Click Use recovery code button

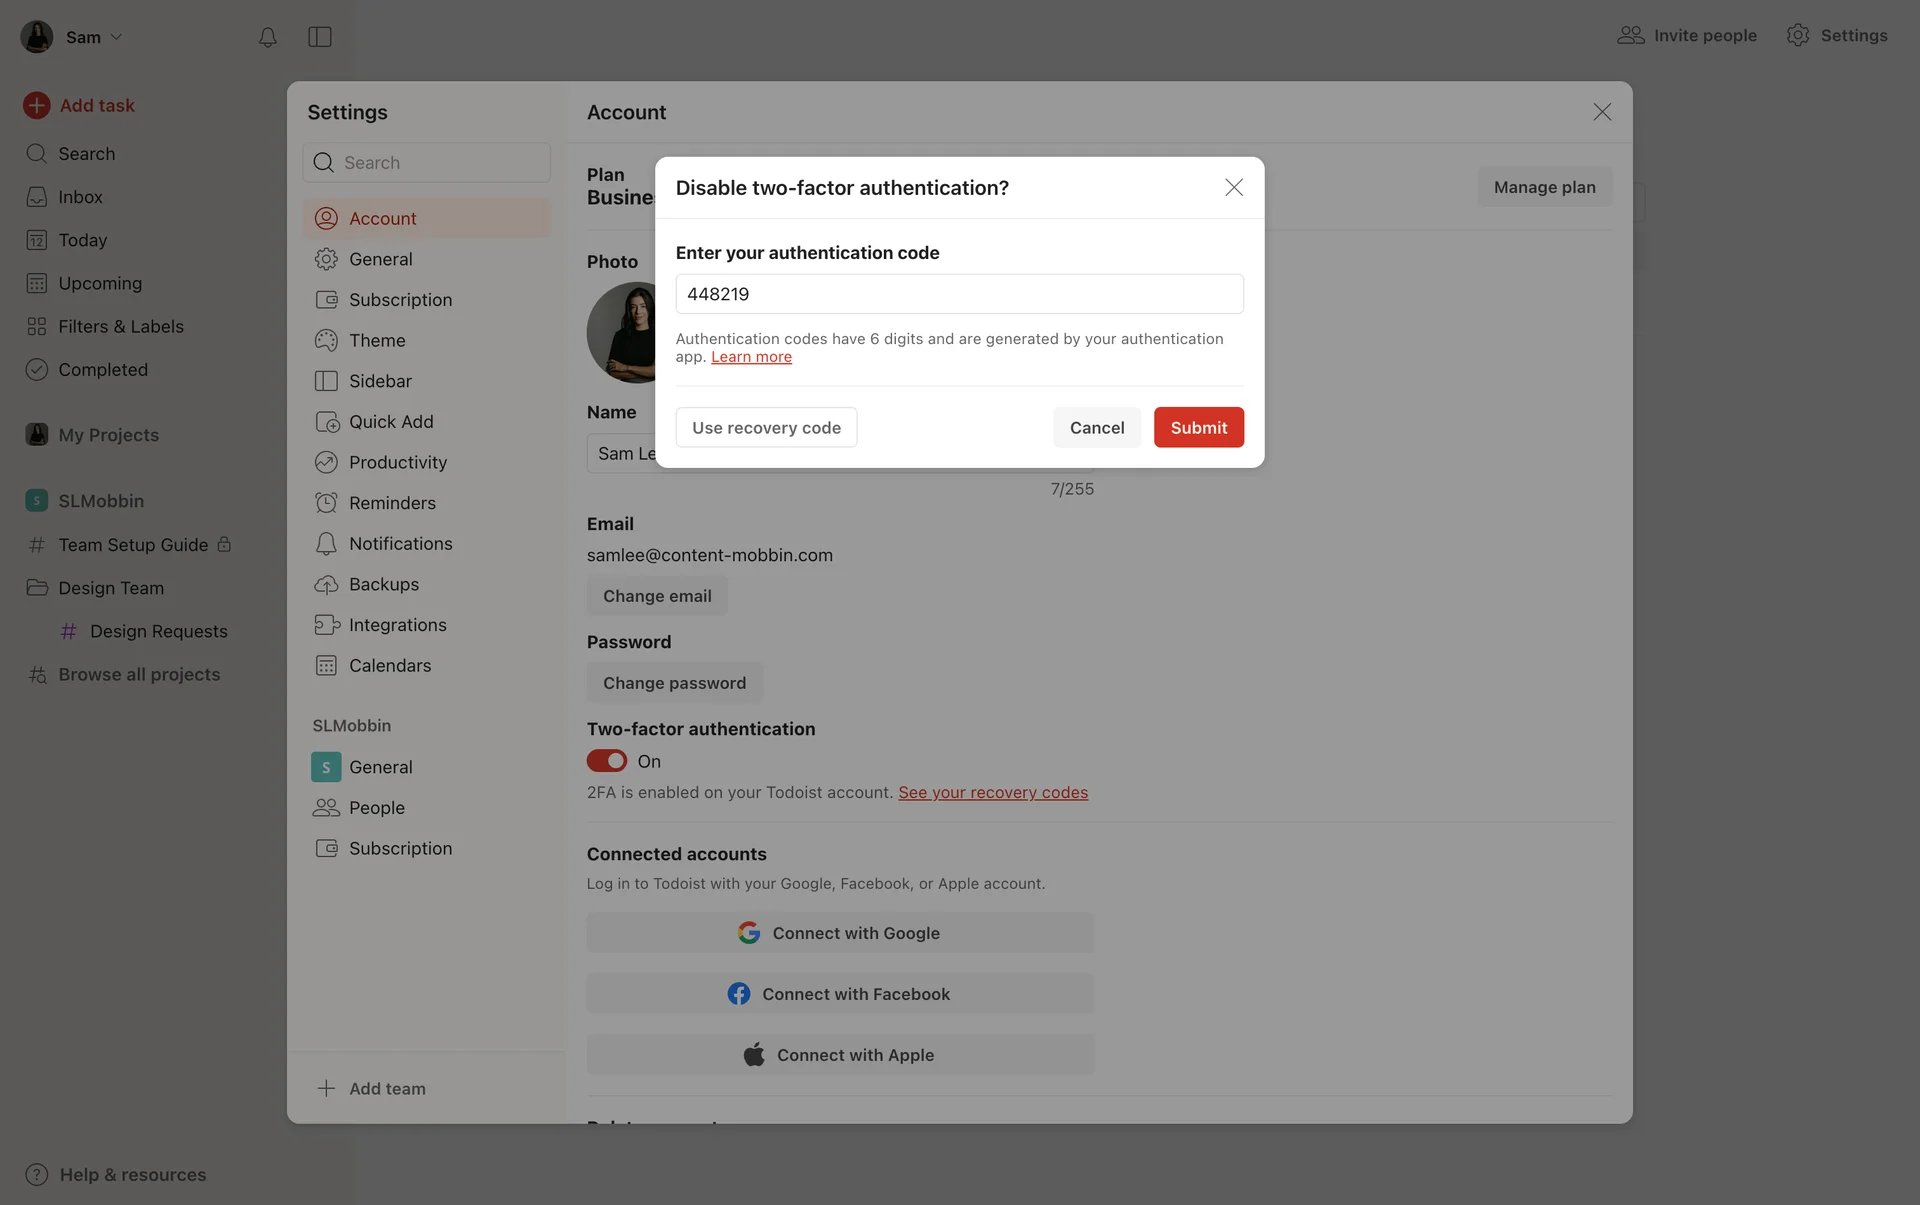(x=766, y=427)
